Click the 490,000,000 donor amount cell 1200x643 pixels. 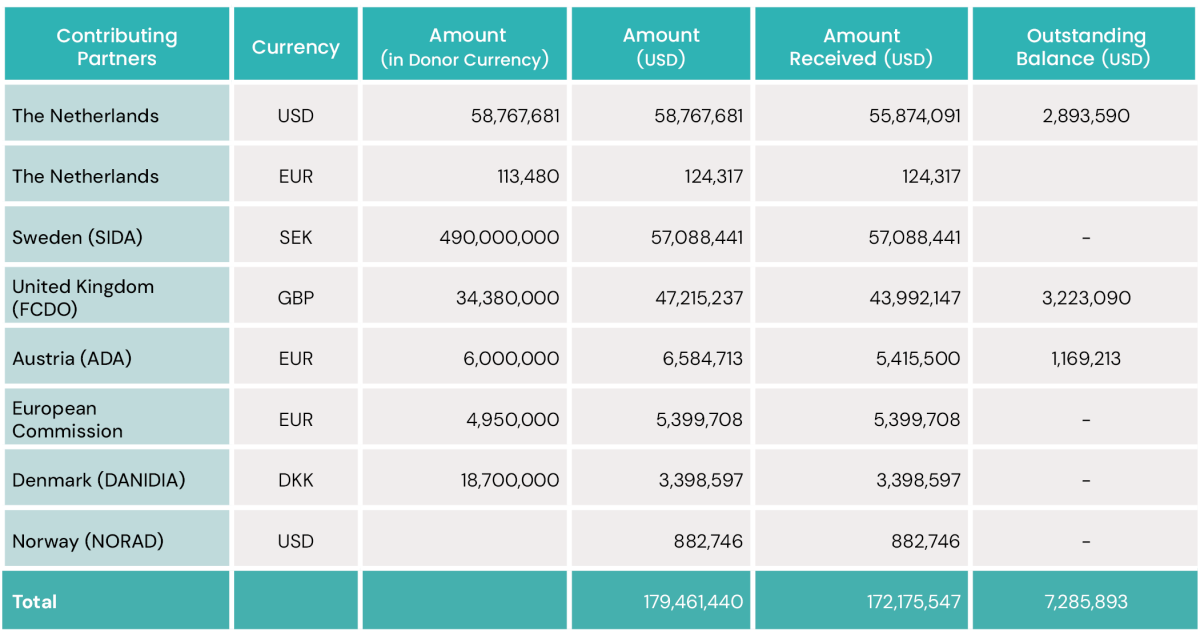pos(499,237)
